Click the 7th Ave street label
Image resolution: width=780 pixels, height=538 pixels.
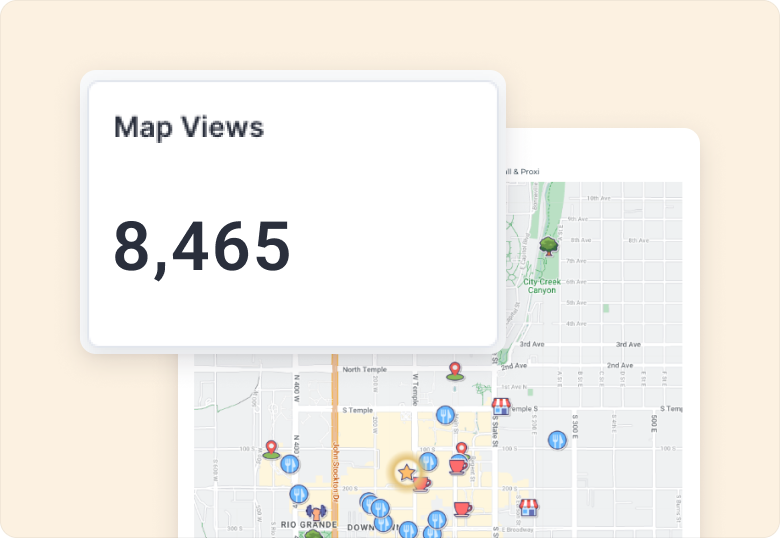point(577,261)
